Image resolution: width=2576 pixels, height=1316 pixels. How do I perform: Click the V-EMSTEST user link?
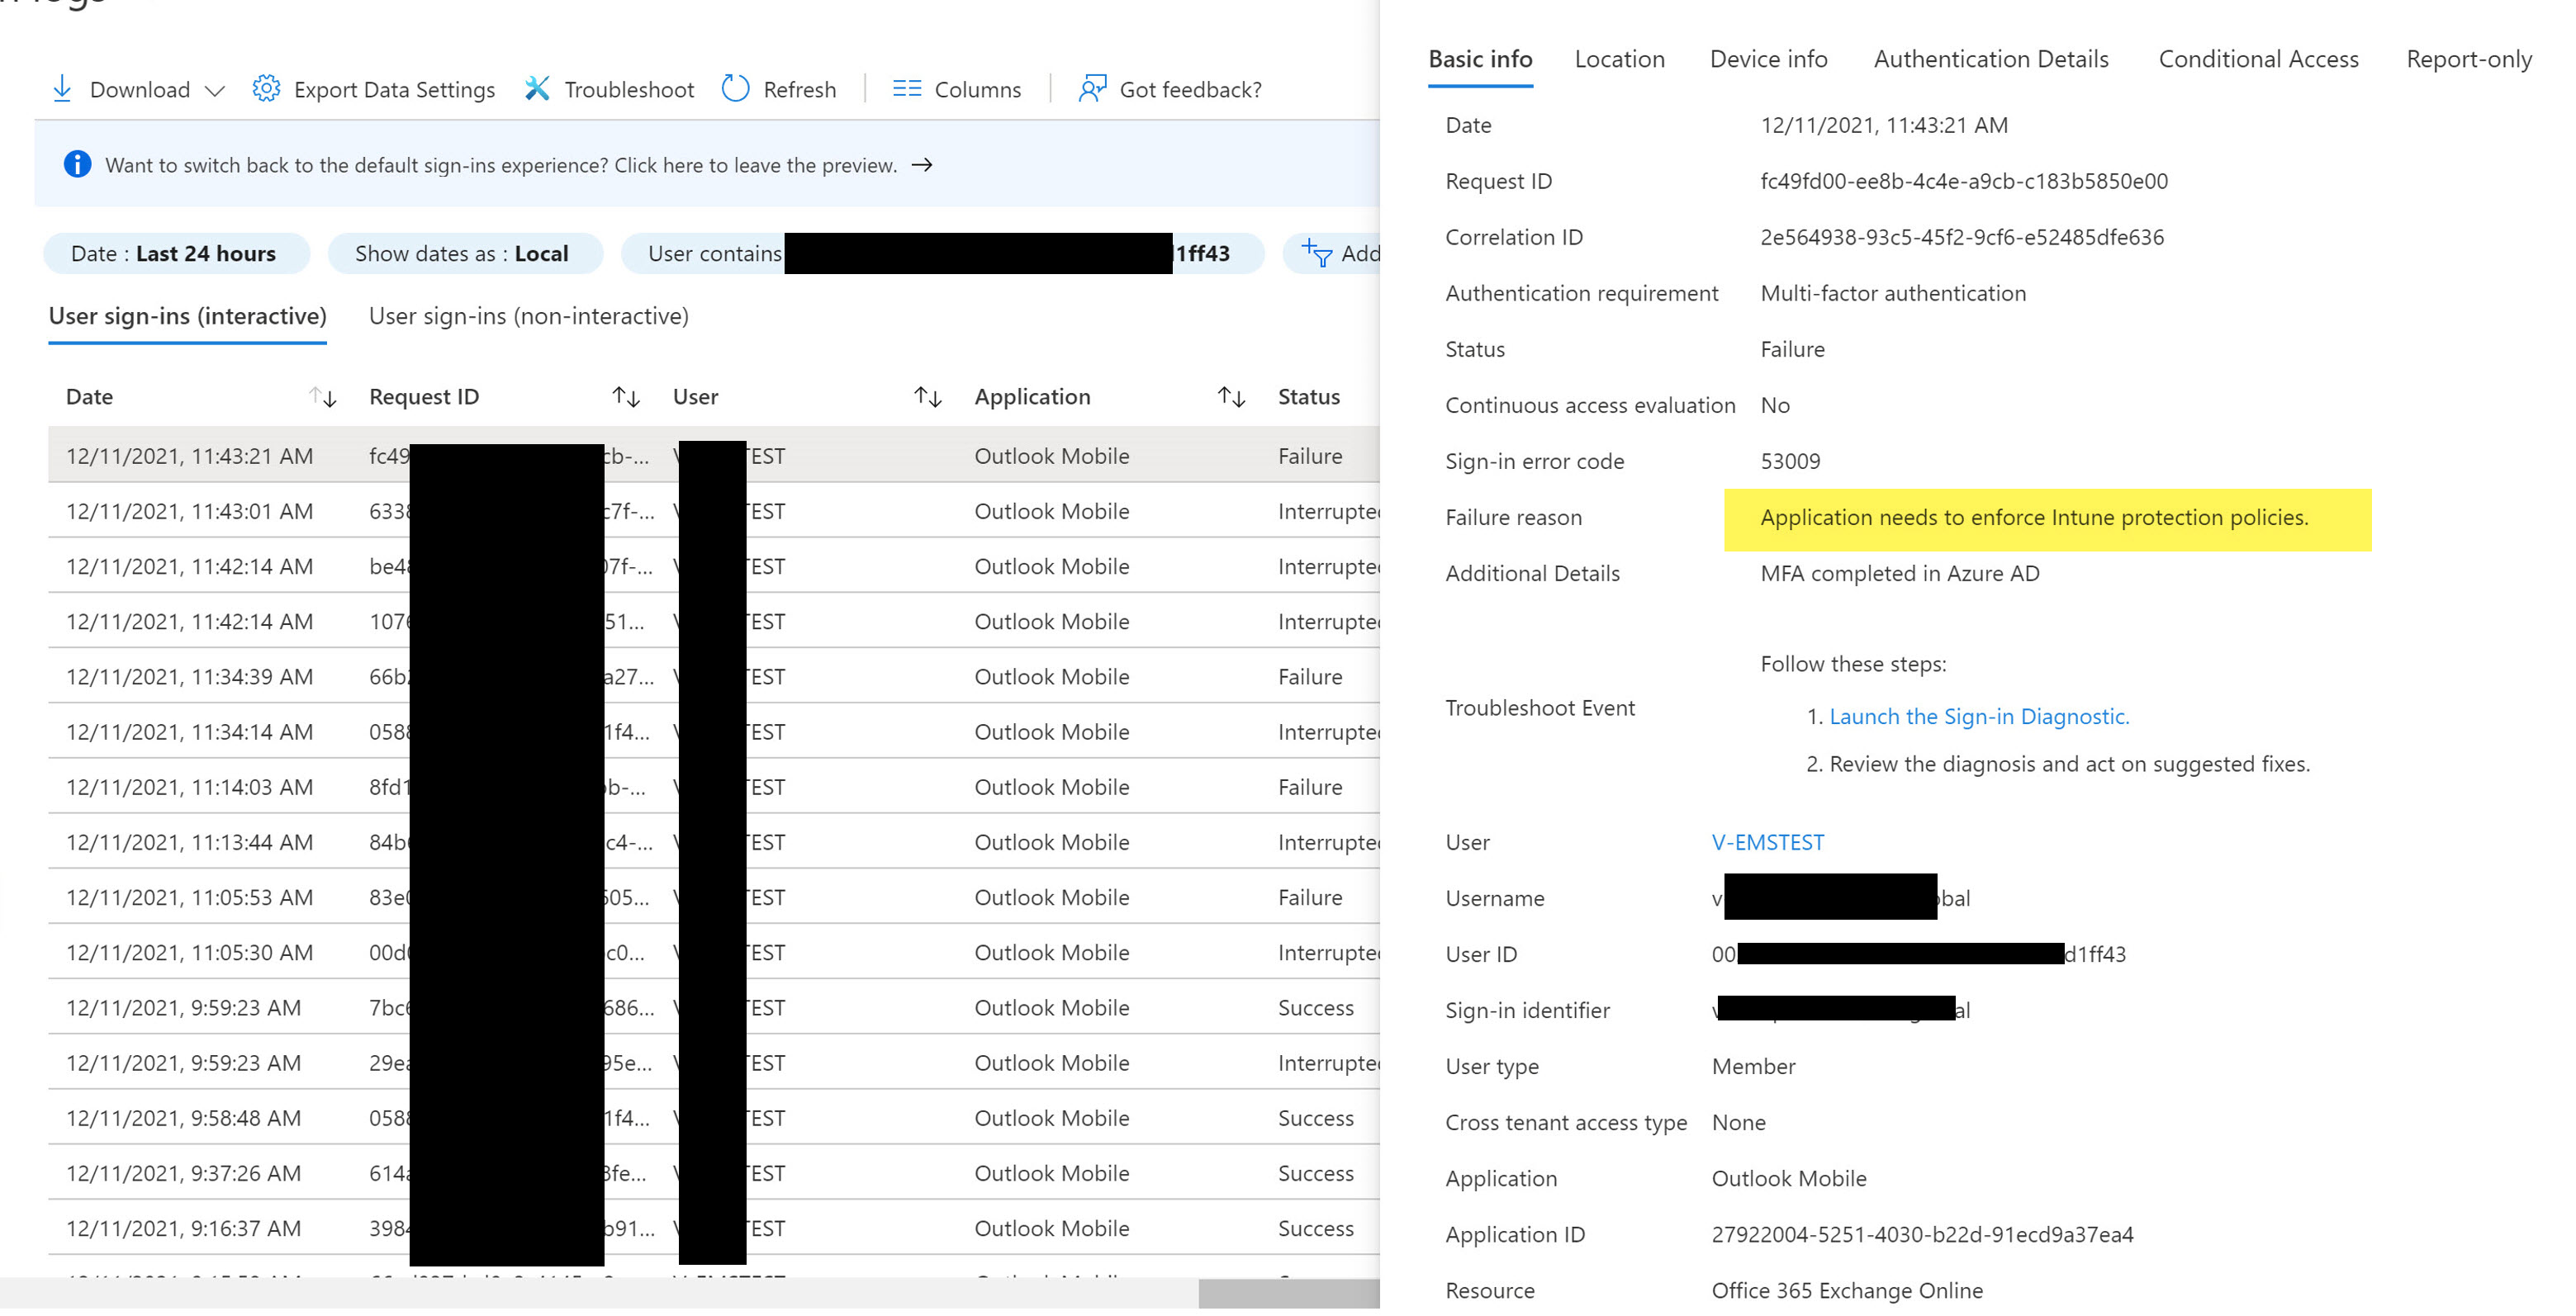[x=1767, y=841]
